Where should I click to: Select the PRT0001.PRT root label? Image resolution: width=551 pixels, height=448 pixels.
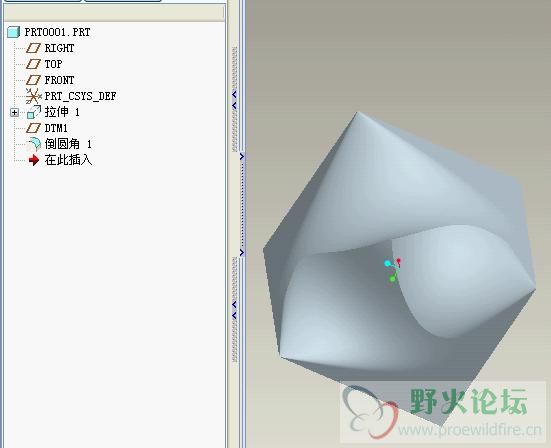click(57, 32)
